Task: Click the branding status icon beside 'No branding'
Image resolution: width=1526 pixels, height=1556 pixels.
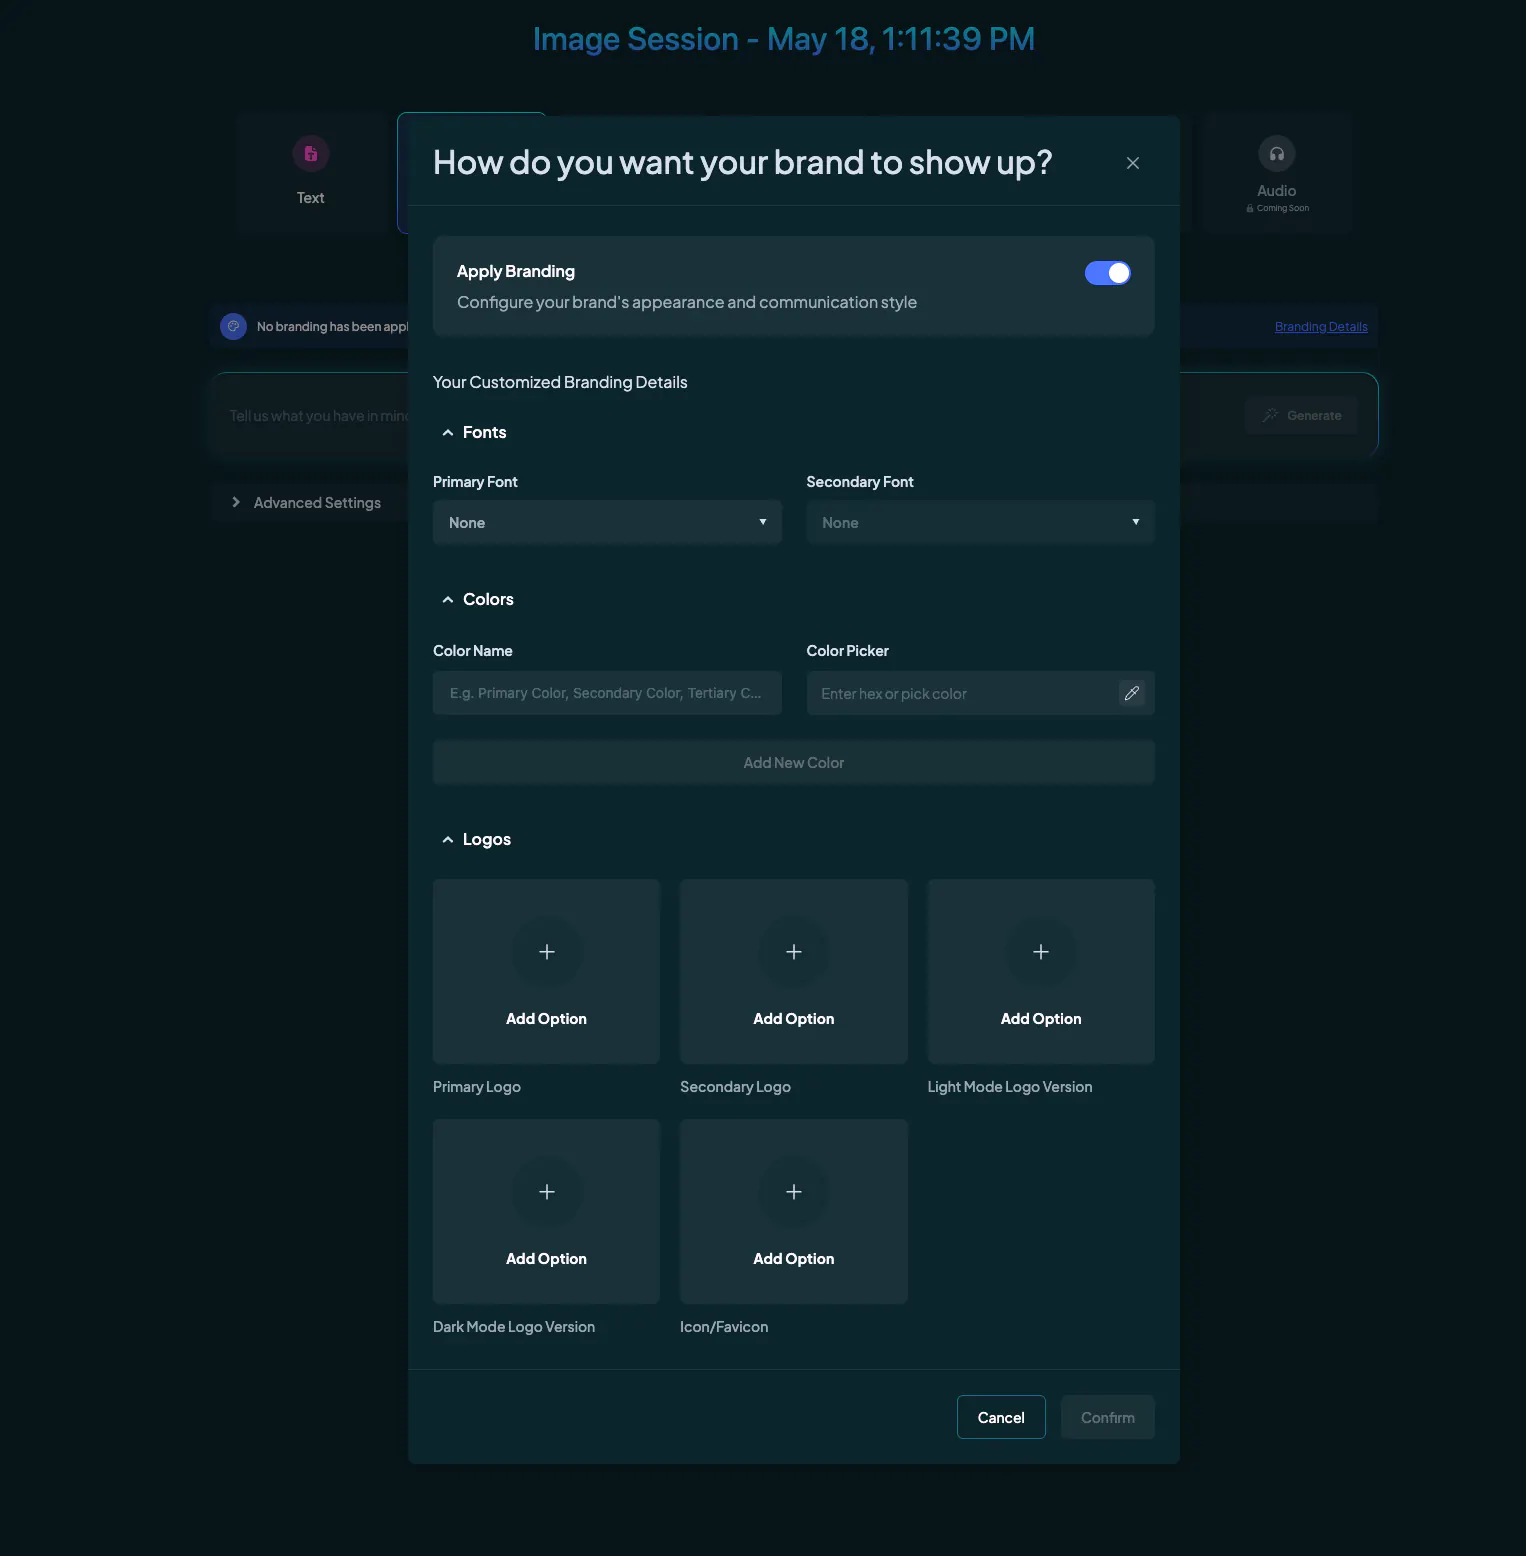Action: click(233, 326)
